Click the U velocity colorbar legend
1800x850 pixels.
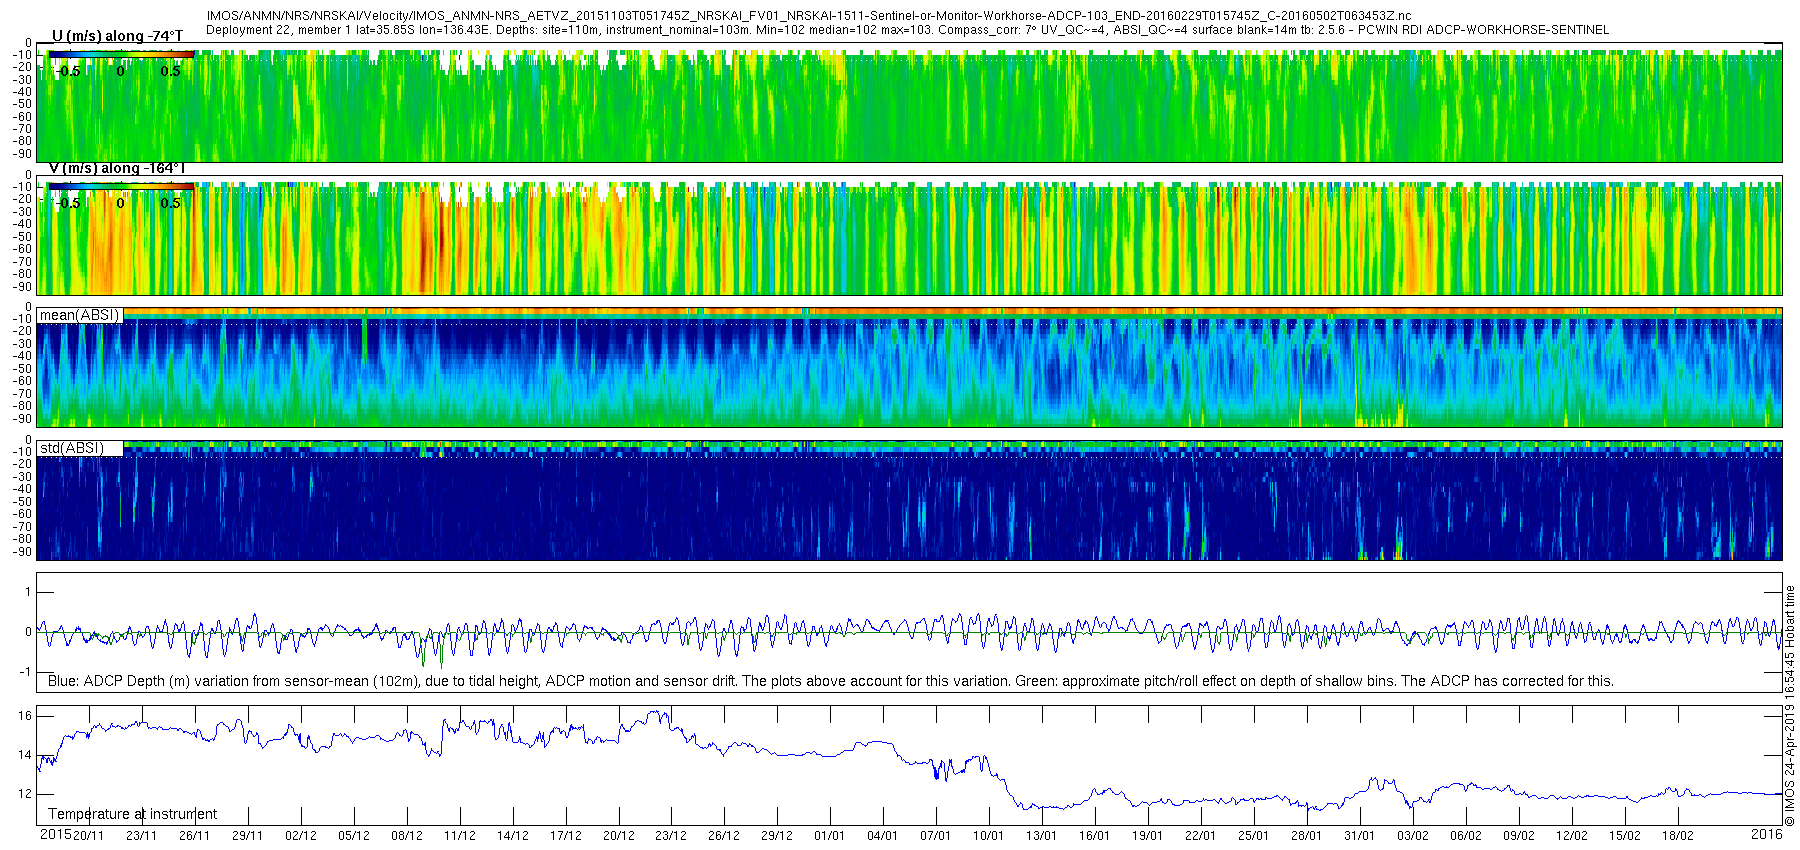120,63
